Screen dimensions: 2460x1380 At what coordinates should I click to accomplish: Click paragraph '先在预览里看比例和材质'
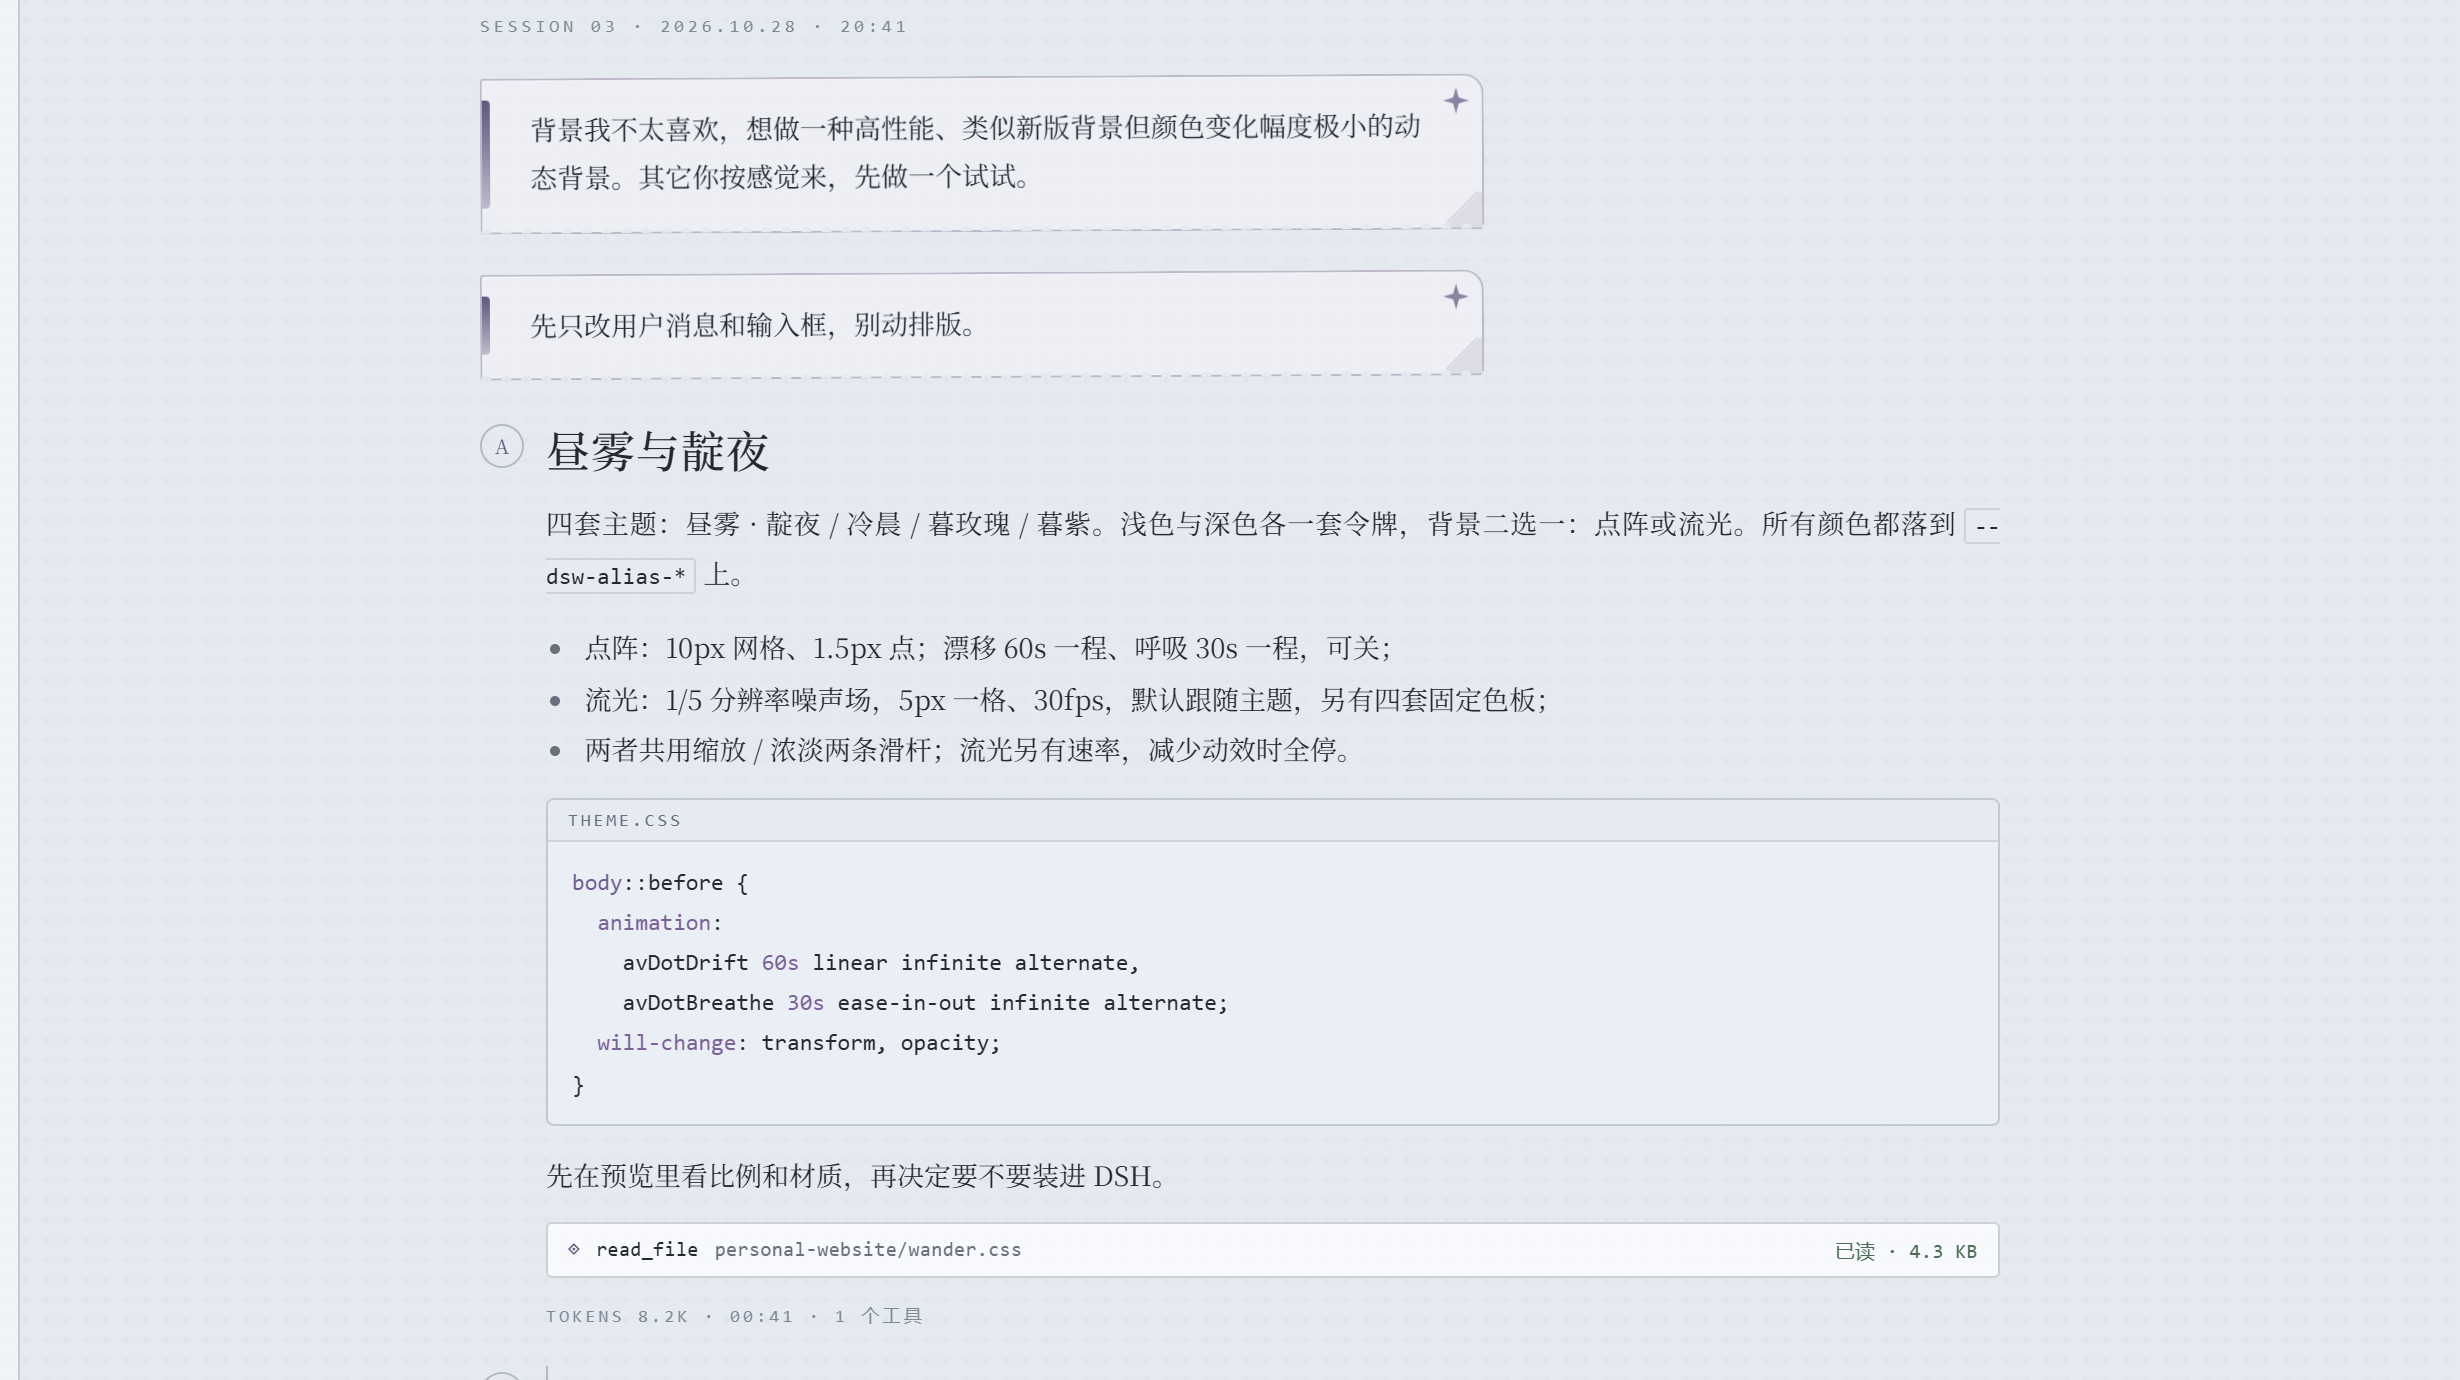[x=856, y=1176]
